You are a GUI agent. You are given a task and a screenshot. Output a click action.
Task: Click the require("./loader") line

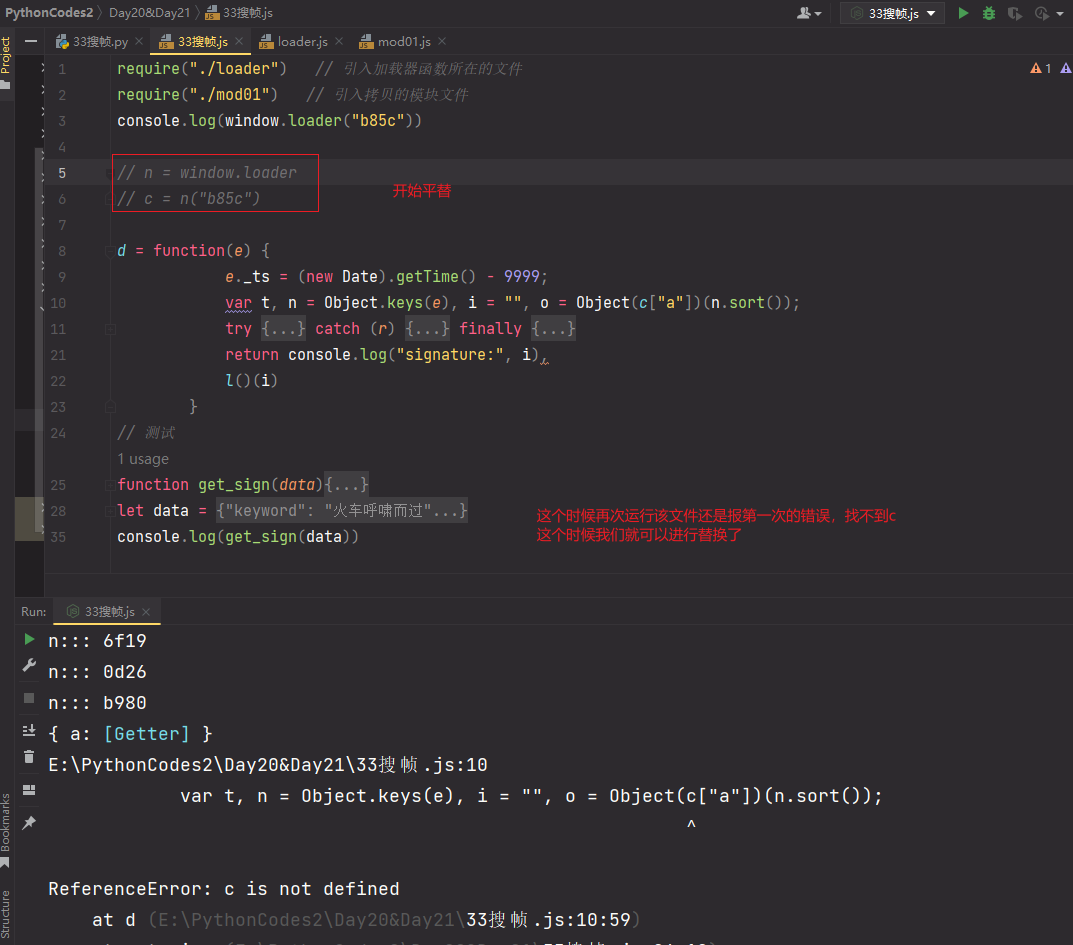[202, 68]
